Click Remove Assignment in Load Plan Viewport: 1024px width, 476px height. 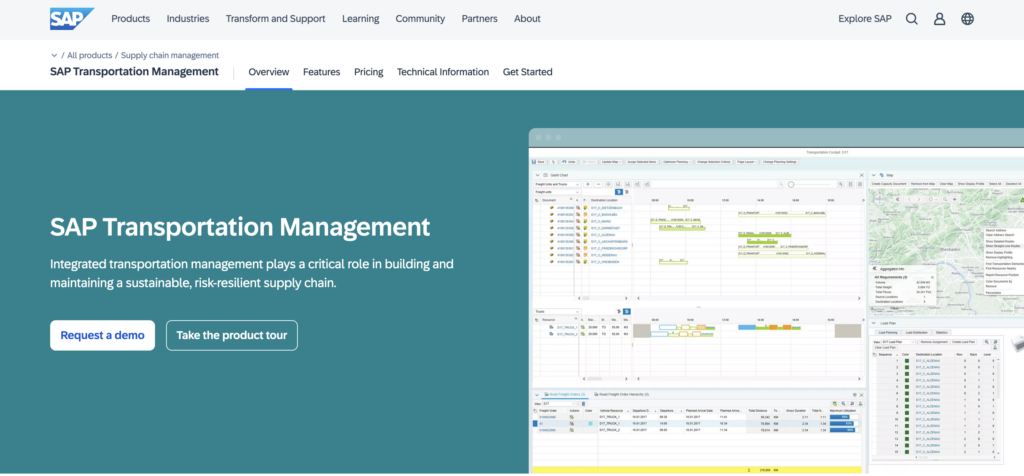[x=934, y=342]
